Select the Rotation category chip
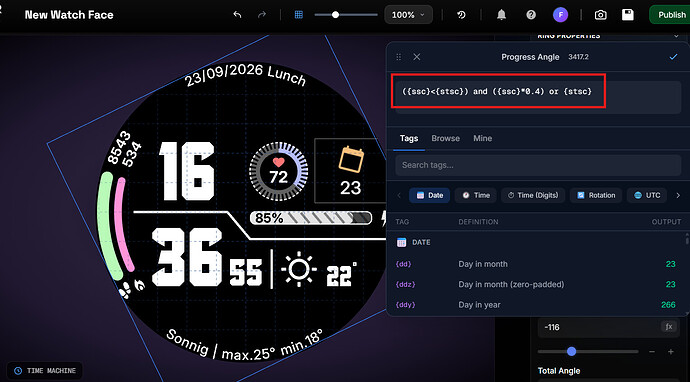 pos(596,195)
